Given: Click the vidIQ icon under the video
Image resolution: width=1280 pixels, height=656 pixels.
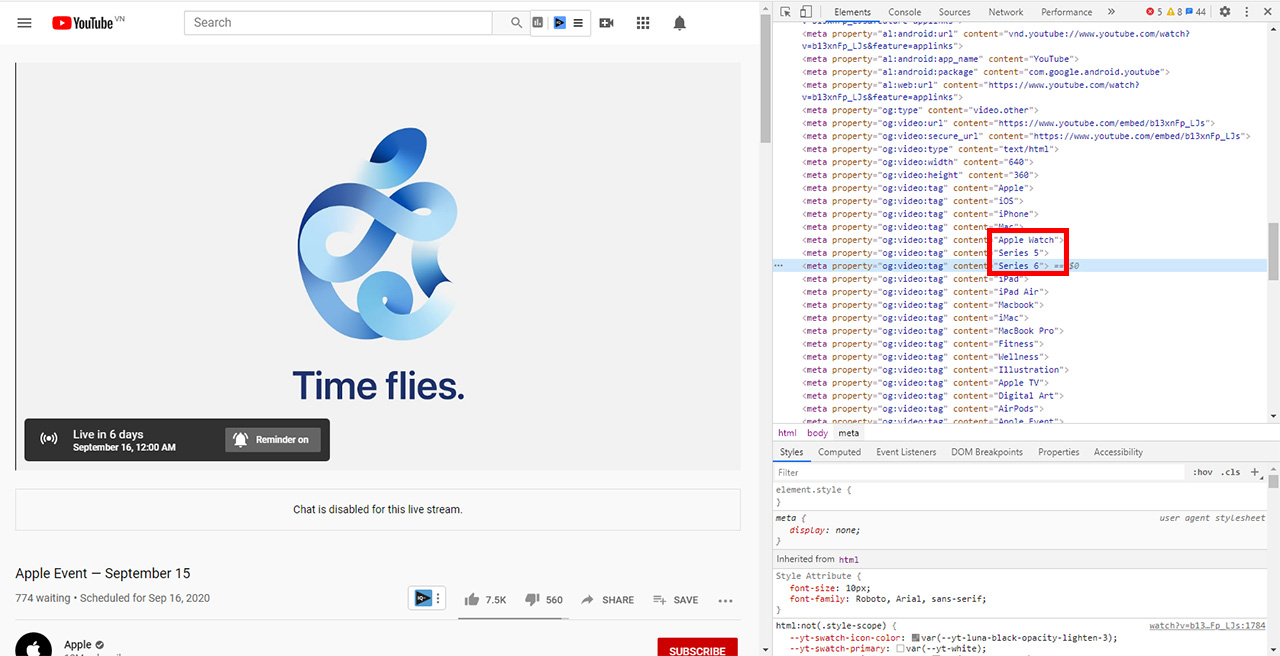Looking at the screenshot, I should point(422,598).
